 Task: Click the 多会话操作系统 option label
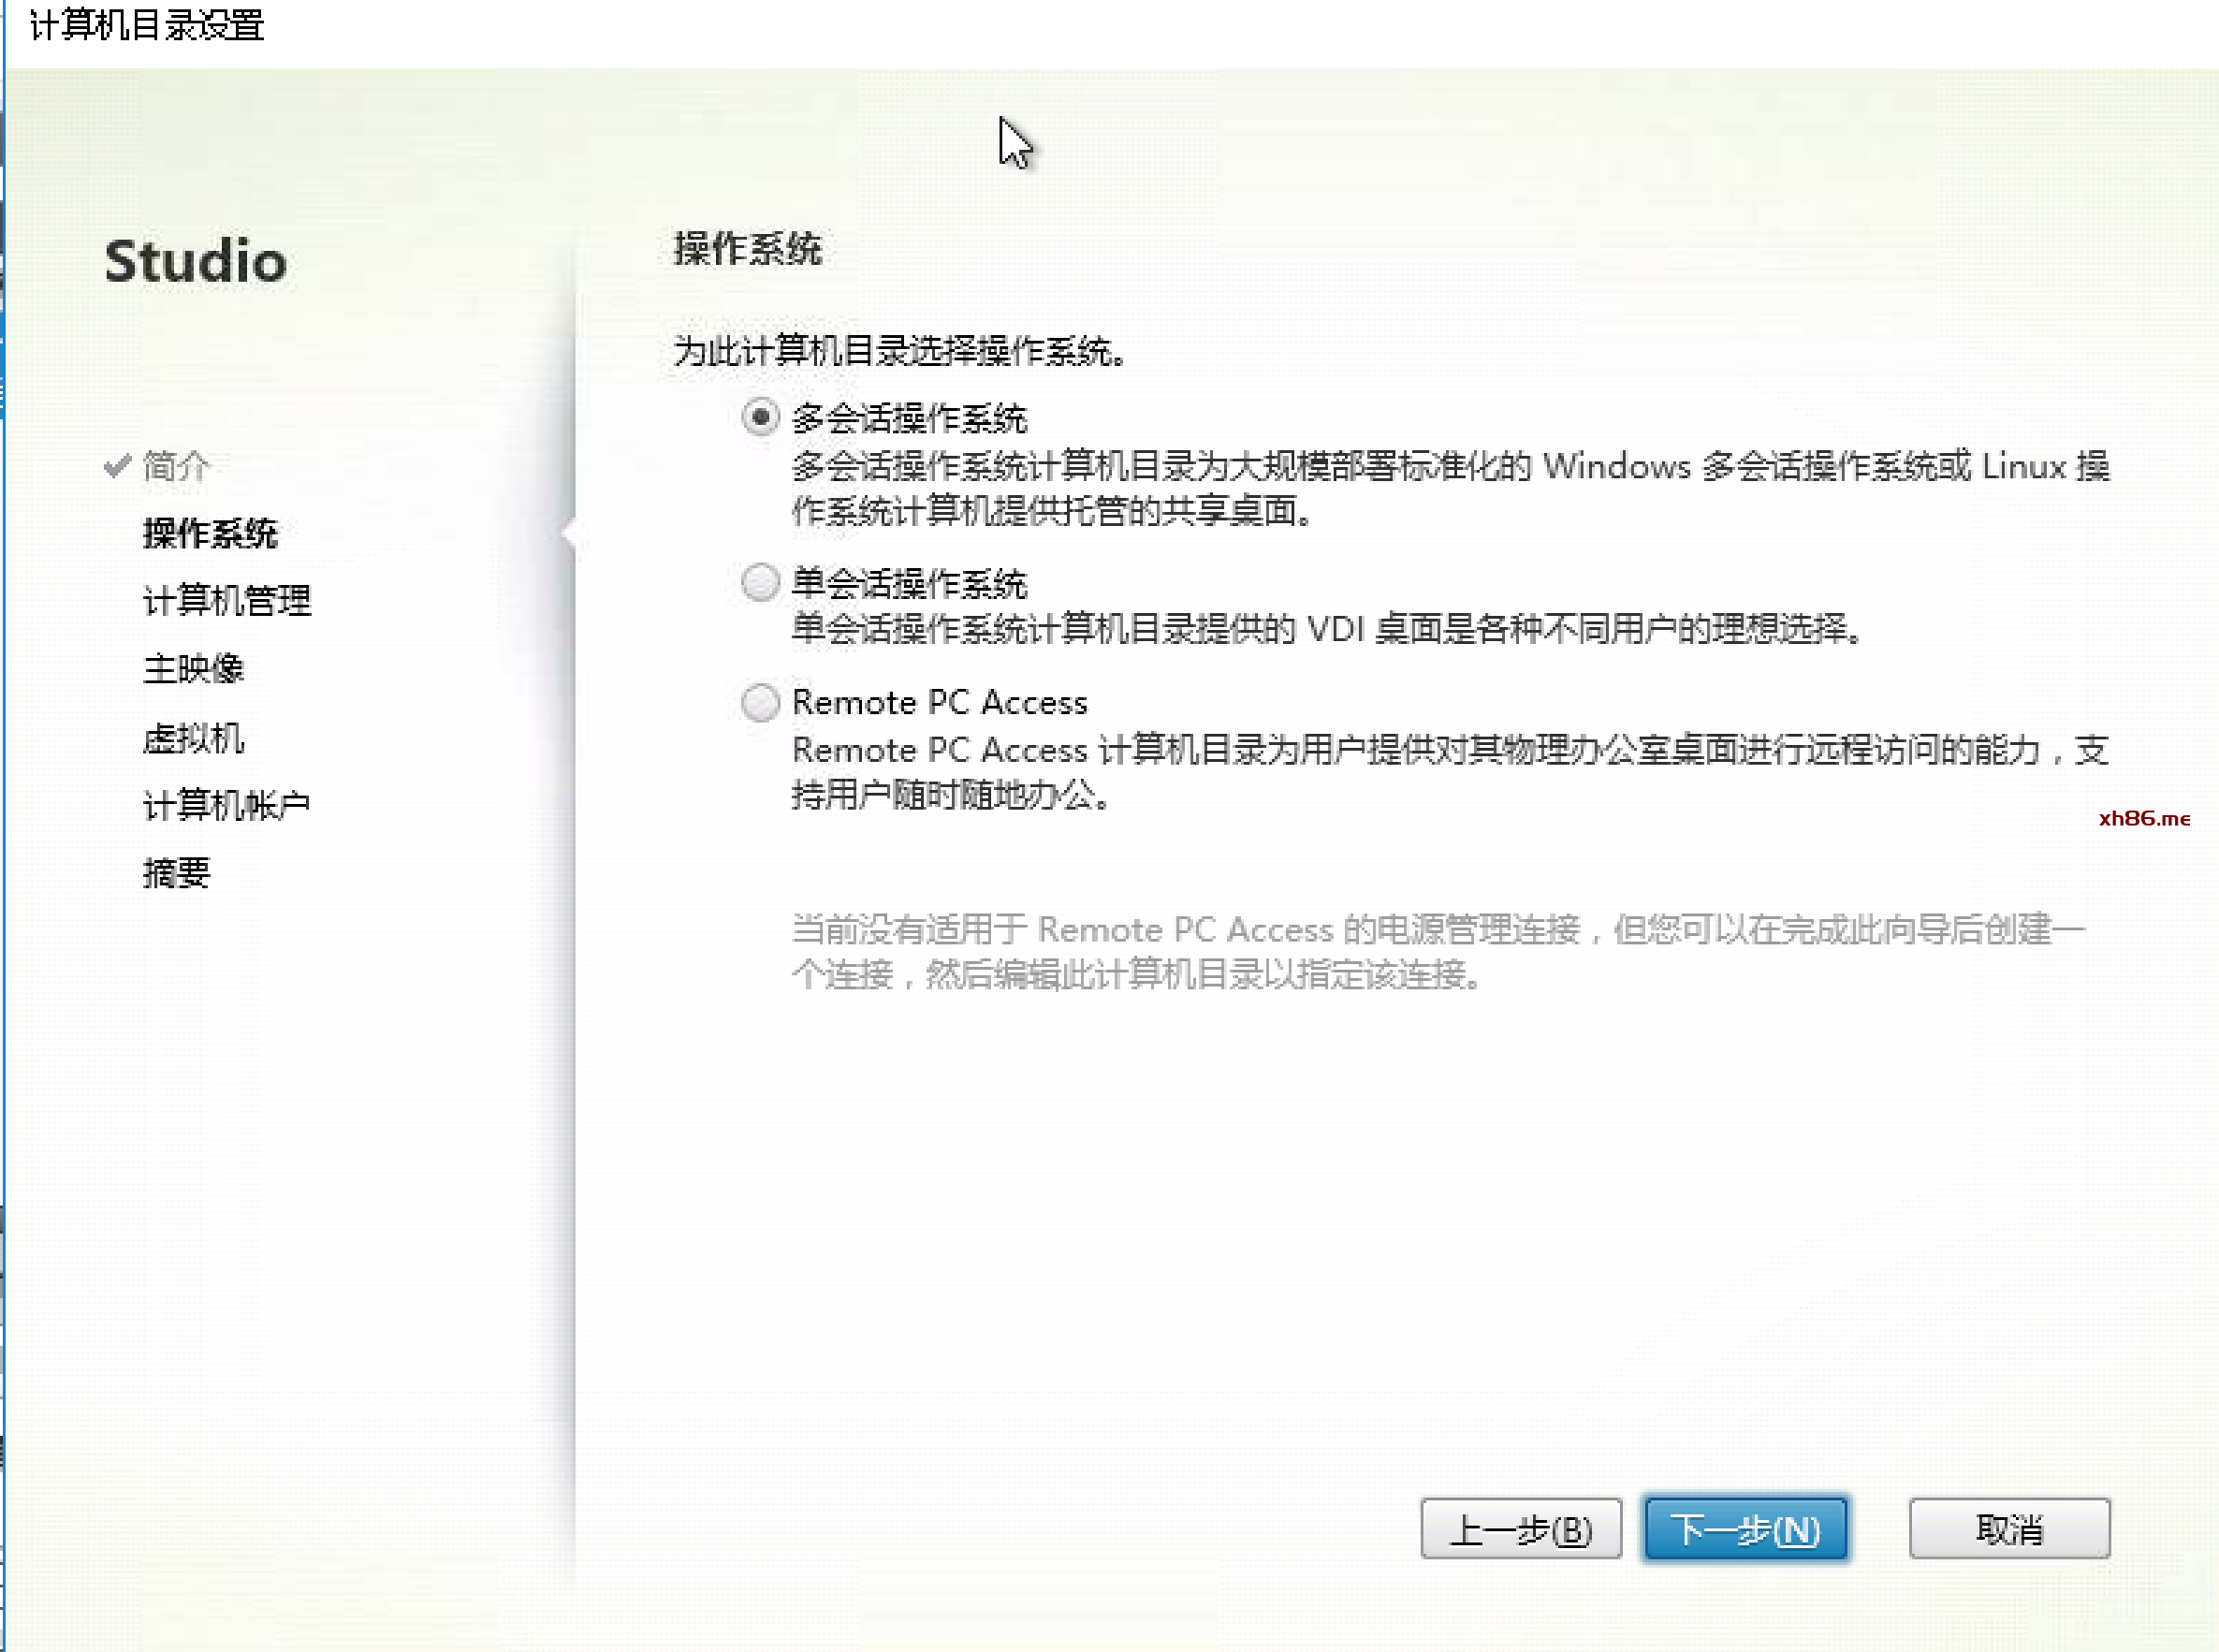(x=909, y=418)
